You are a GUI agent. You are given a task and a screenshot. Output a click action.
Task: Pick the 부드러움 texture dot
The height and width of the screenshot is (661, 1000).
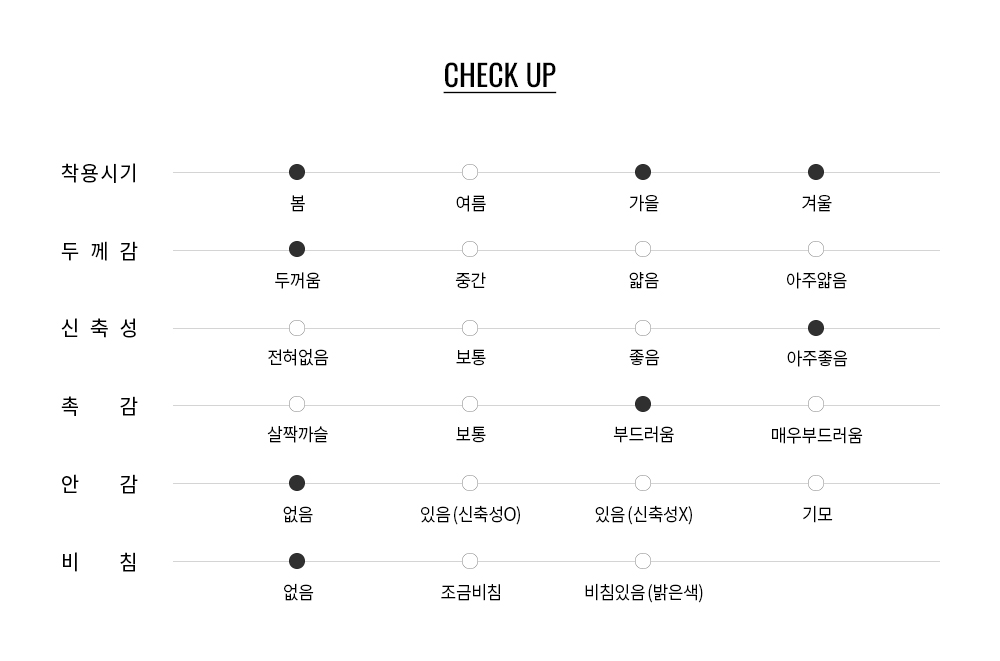643,404
